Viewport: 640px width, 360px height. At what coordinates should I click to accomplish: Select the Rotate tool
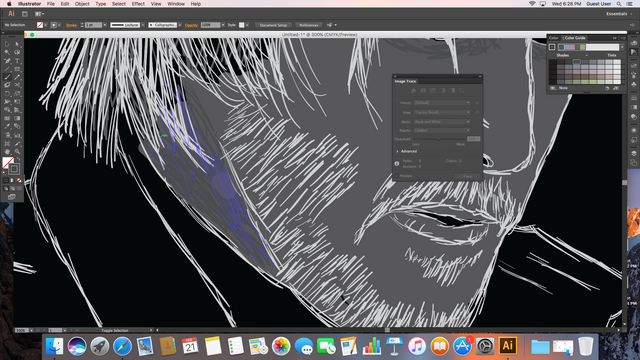(7, 93)
